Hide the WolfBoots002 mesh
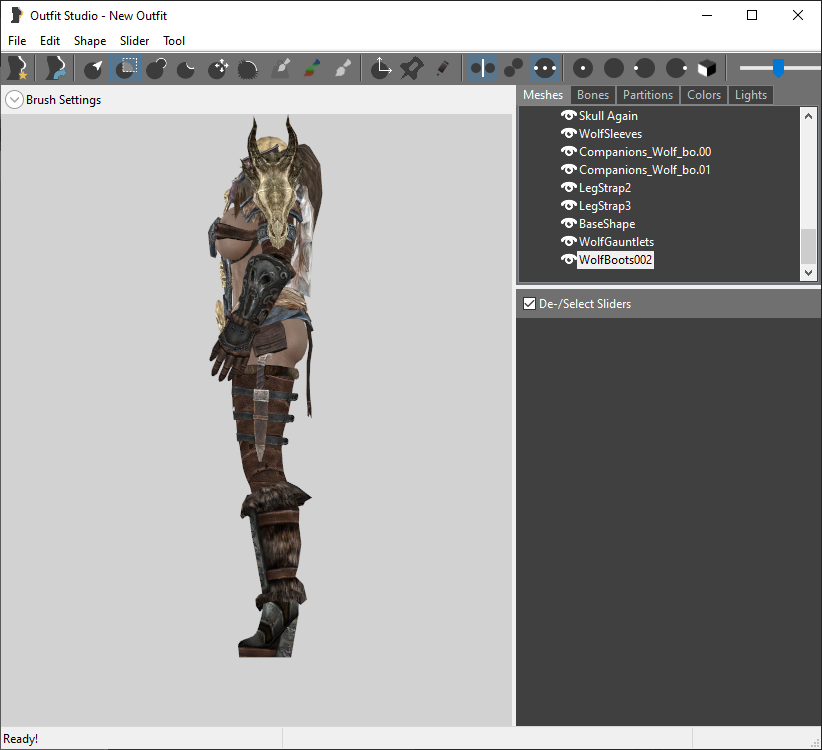This screenshot has height=750, width=822. tap(569, 259)
